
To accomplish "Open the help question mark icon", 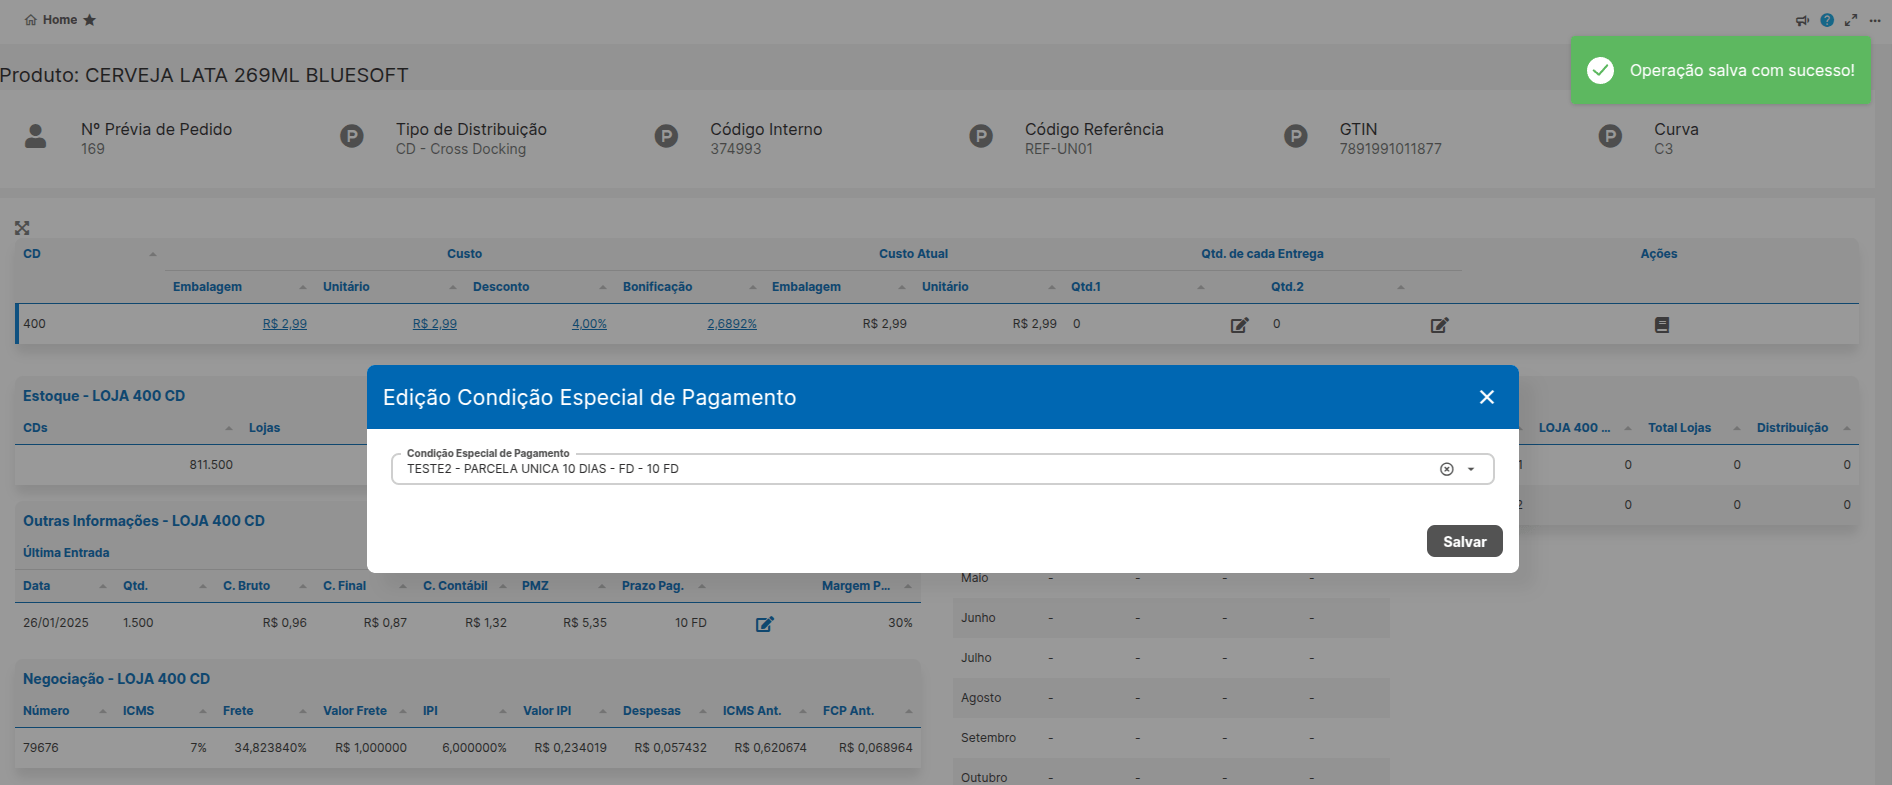I will pyautogui.click(x=1827, y=20).
